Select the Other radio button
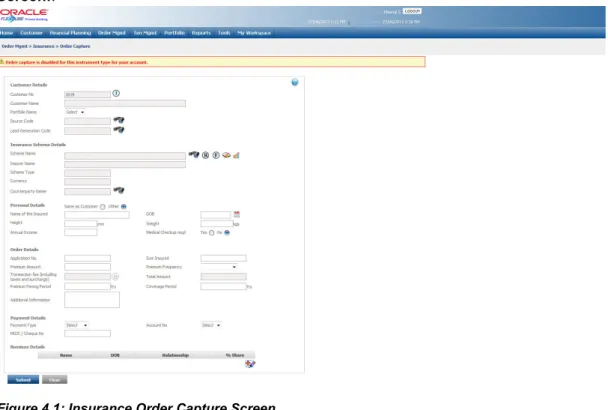 [124, 207]
